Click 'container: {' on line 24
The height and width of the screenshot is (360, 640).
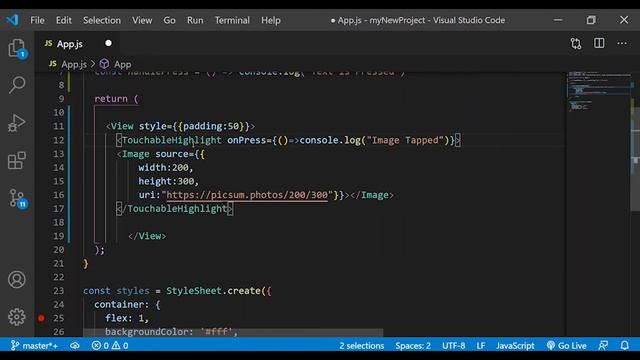127,304
